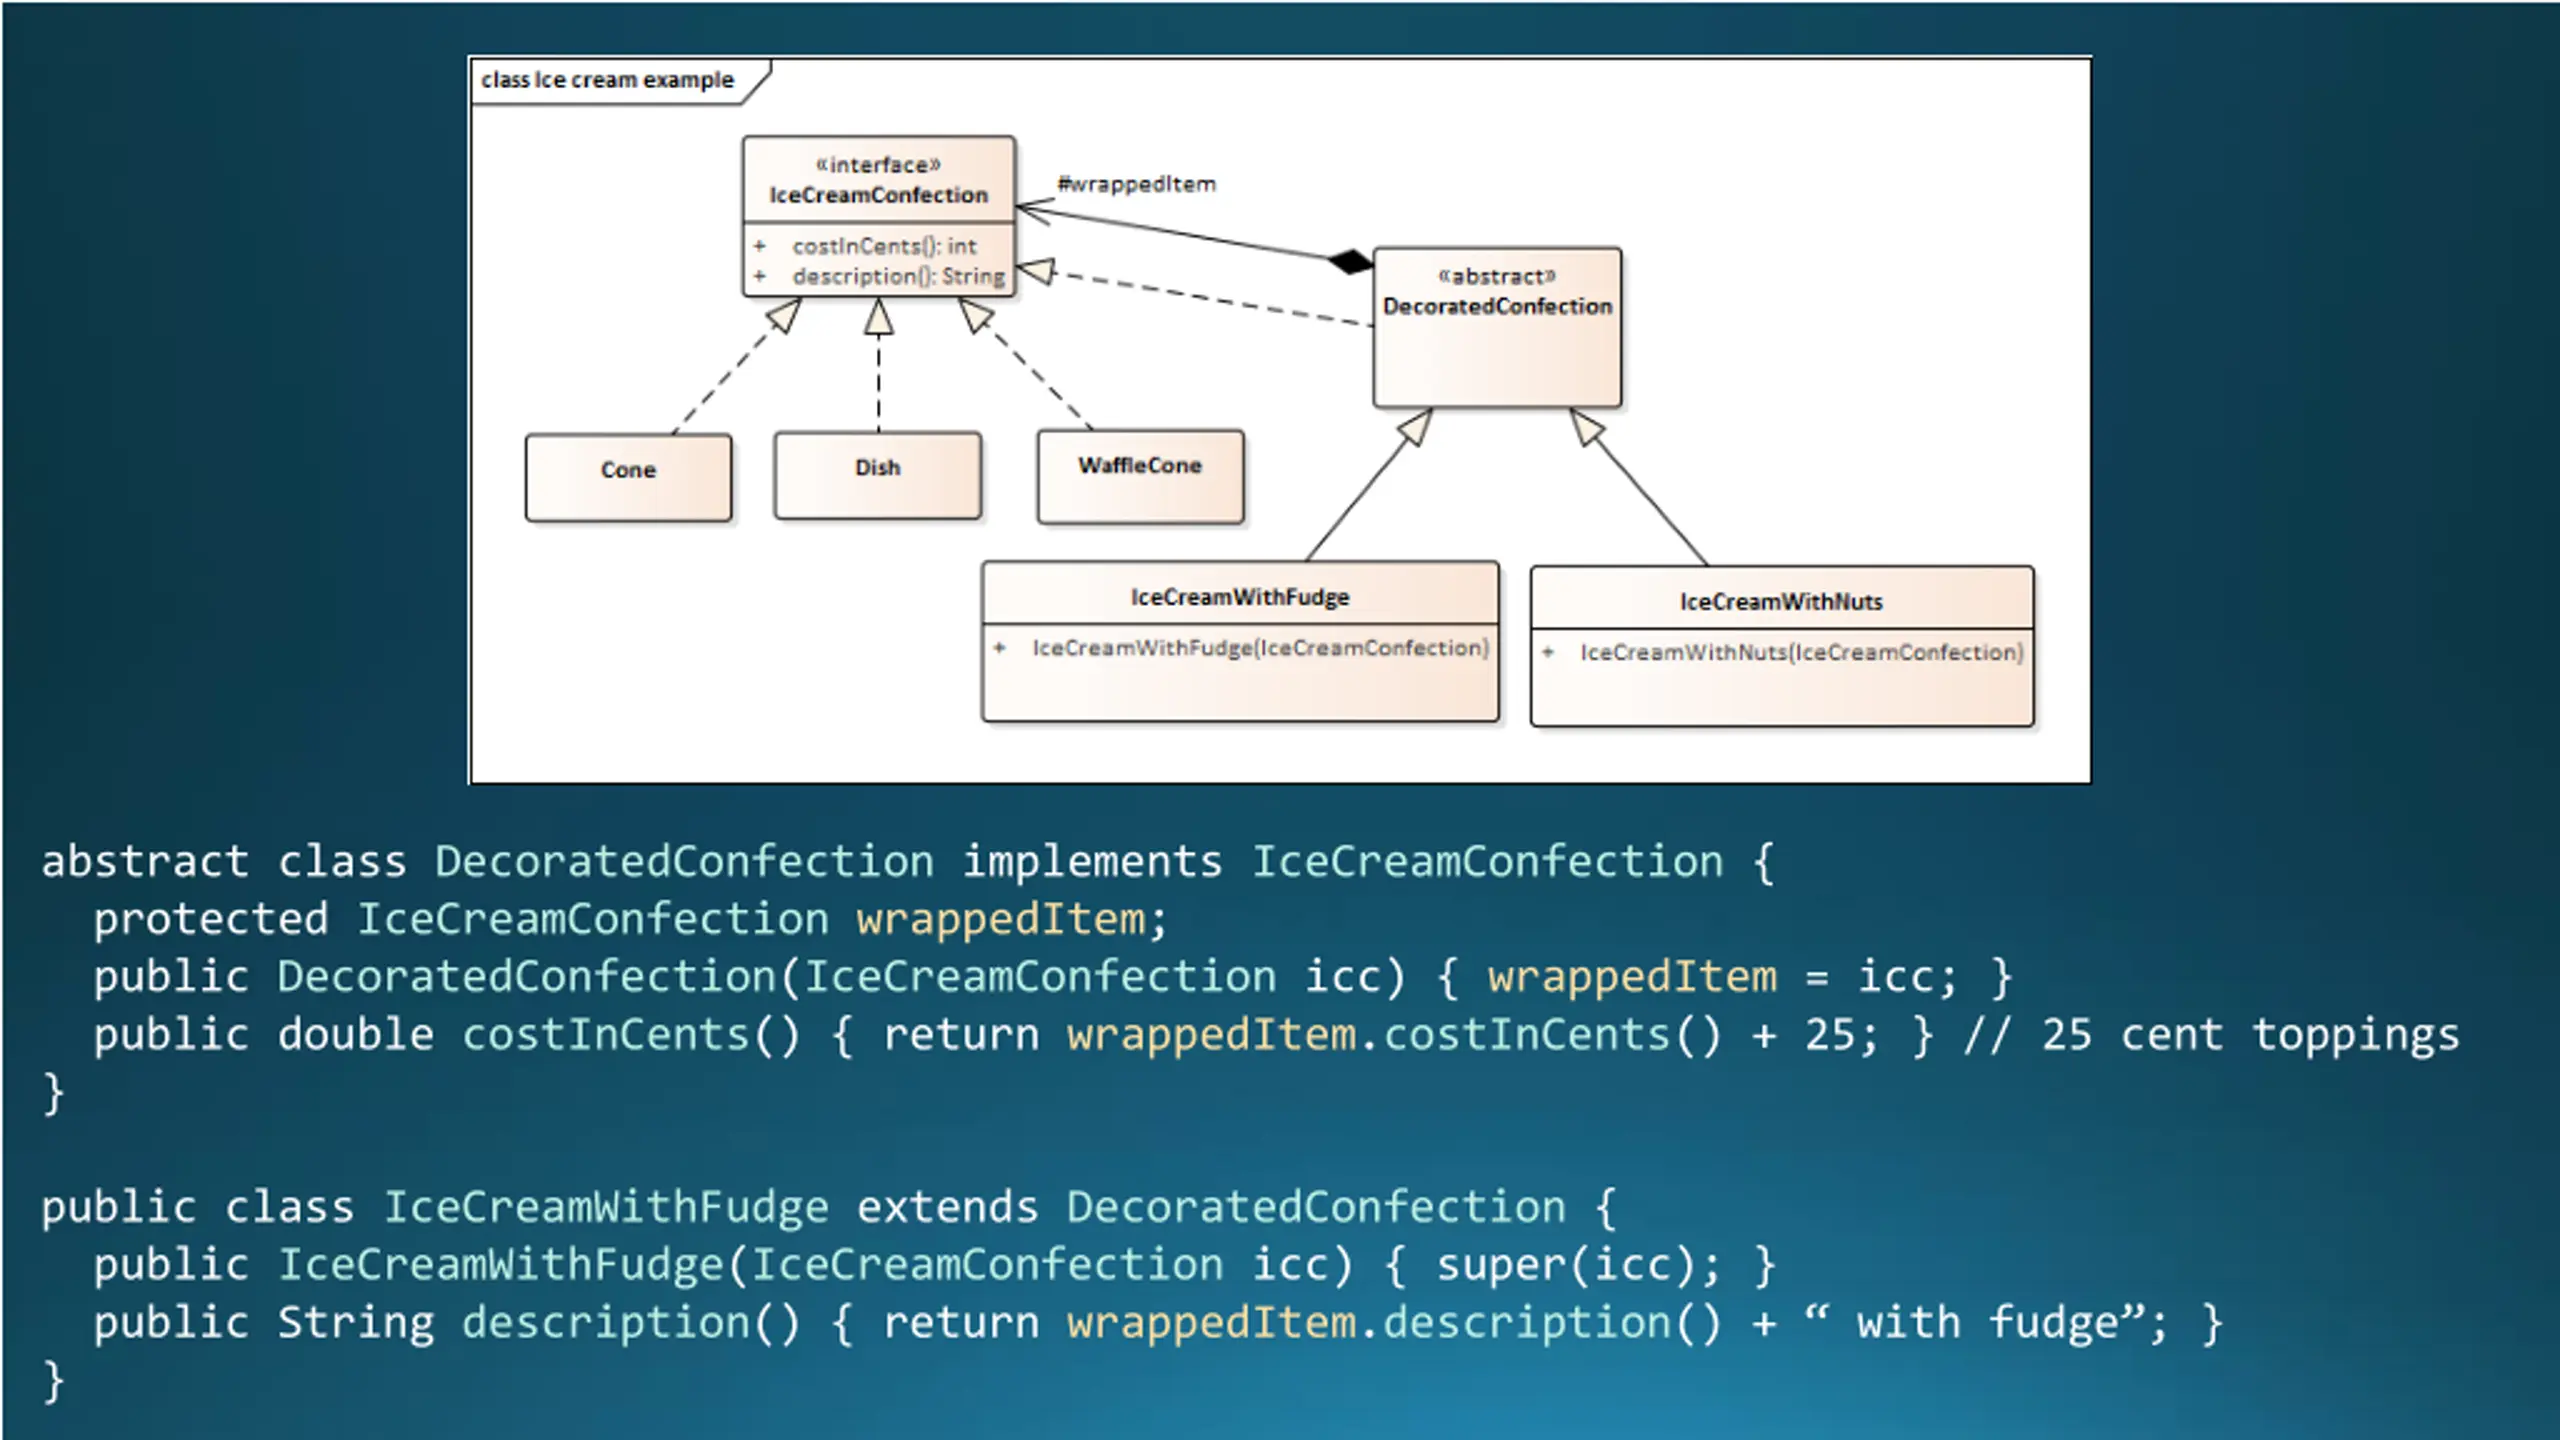Click the IceCreamWithNuts(IceCreamConfection) constructor entry

click(x=1801, y=653)
